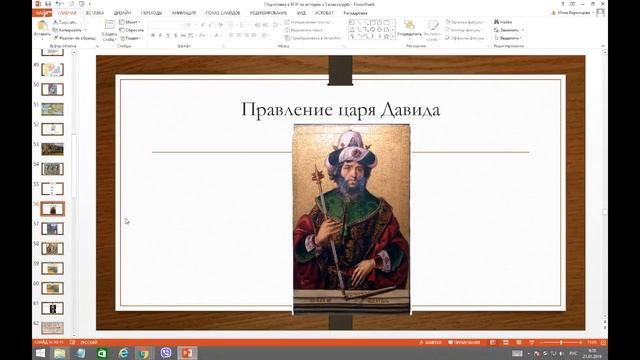Select slide 50 thumbnail
This screenshot has height=360, width=640.
pyautogui.click(x=53, y=89)
